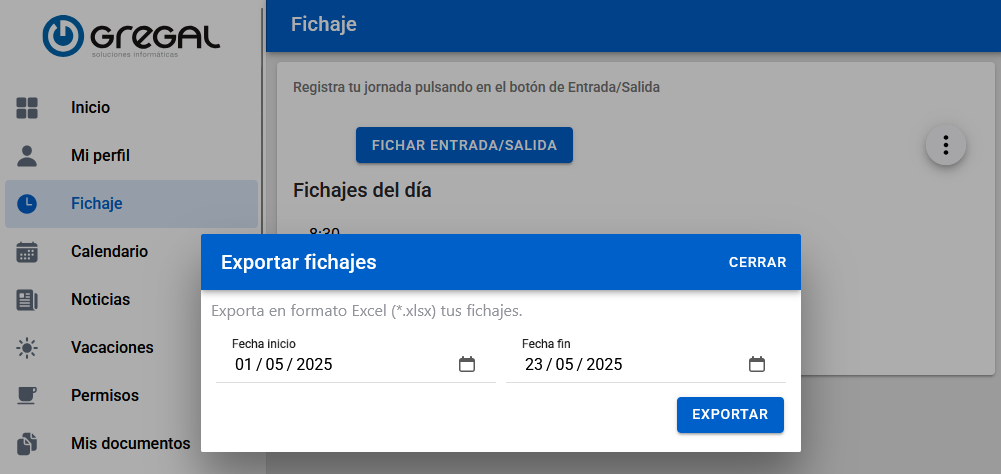Viewport: 1001px width, 474px height.
Task: Click the Gregal logo
Action: (x=131, y=36)
